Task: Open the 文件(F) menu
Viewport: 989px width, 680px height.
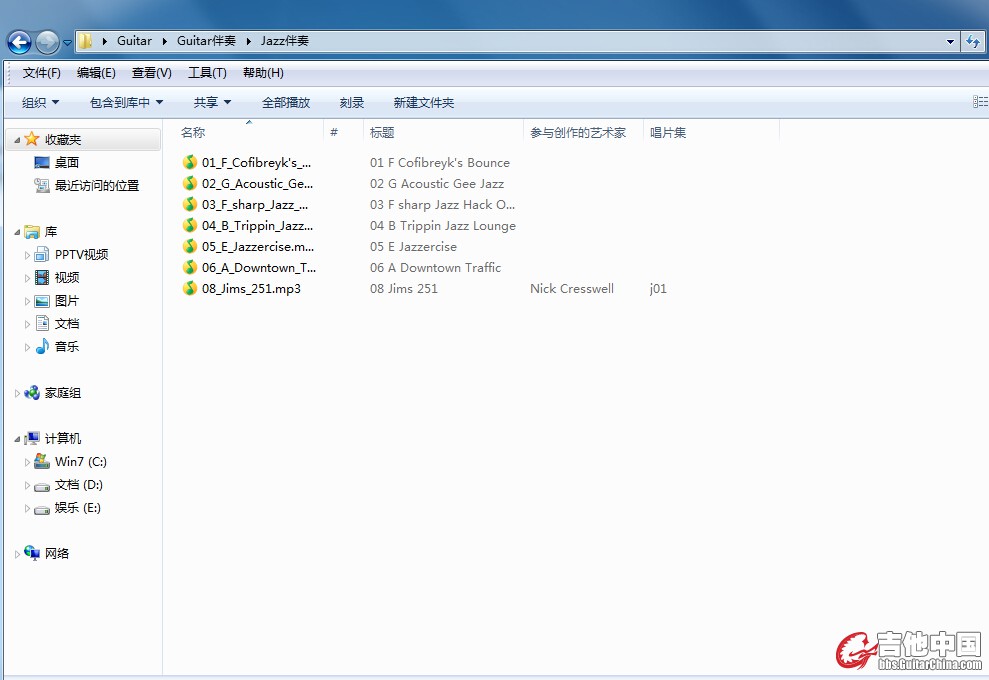Action: pyautogui.click(x=42, y=73)
